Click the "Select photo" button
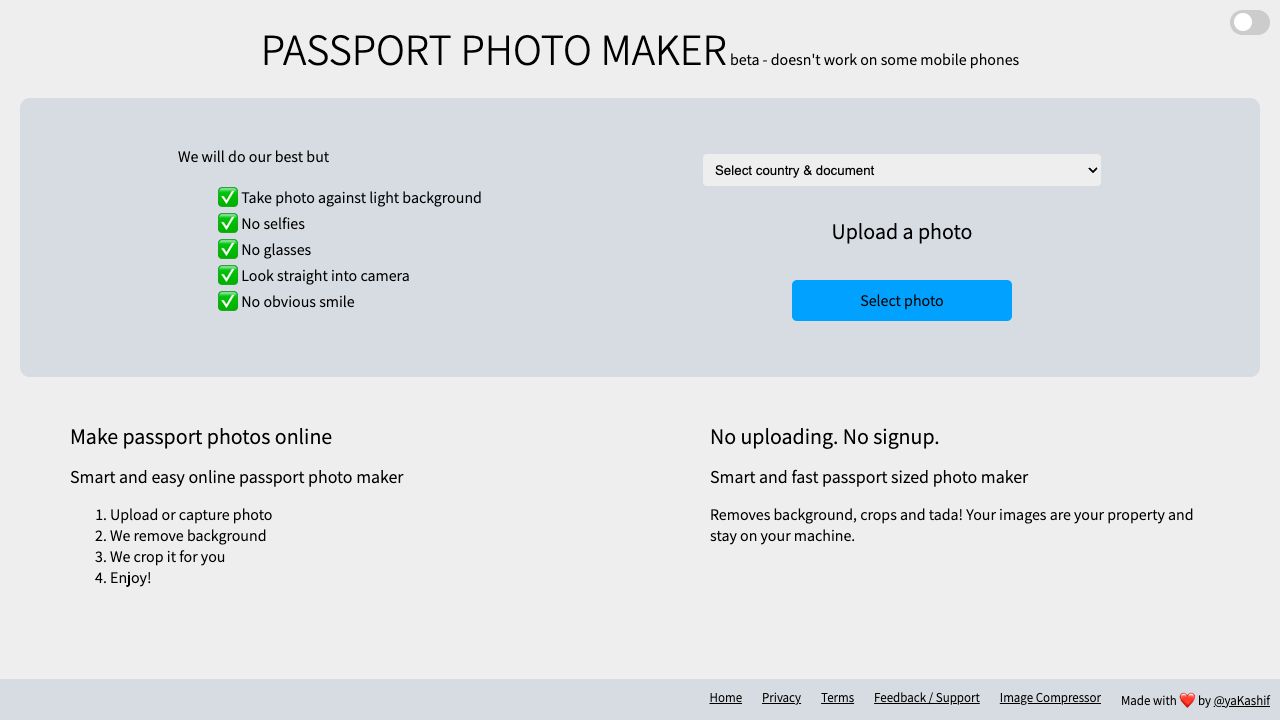The height and width of the screenshot is (720, 1280). tap(901, 300)
